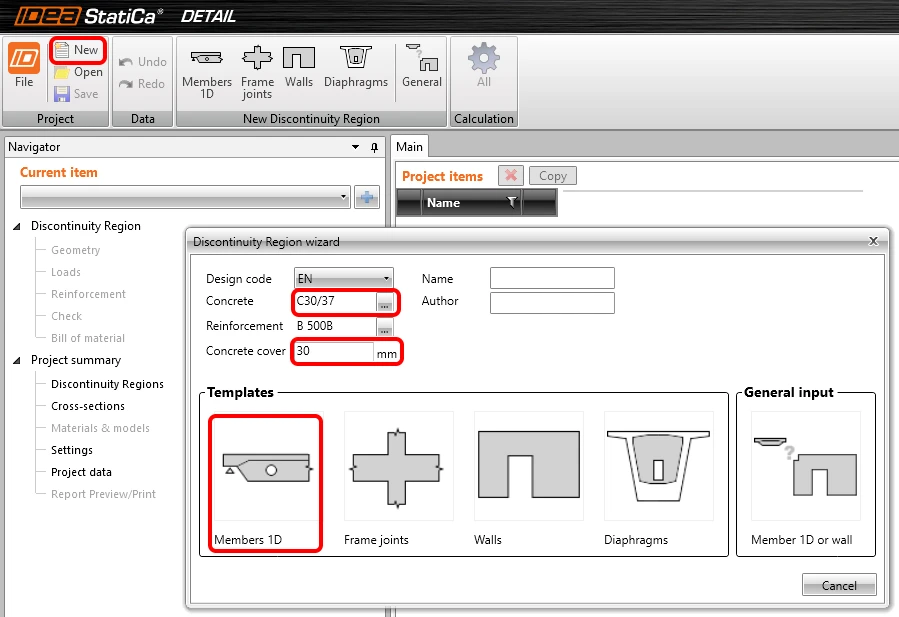Click the Concrete C30/37 field
The height and width of the screenshot is (617, 899).
[335, 301]
